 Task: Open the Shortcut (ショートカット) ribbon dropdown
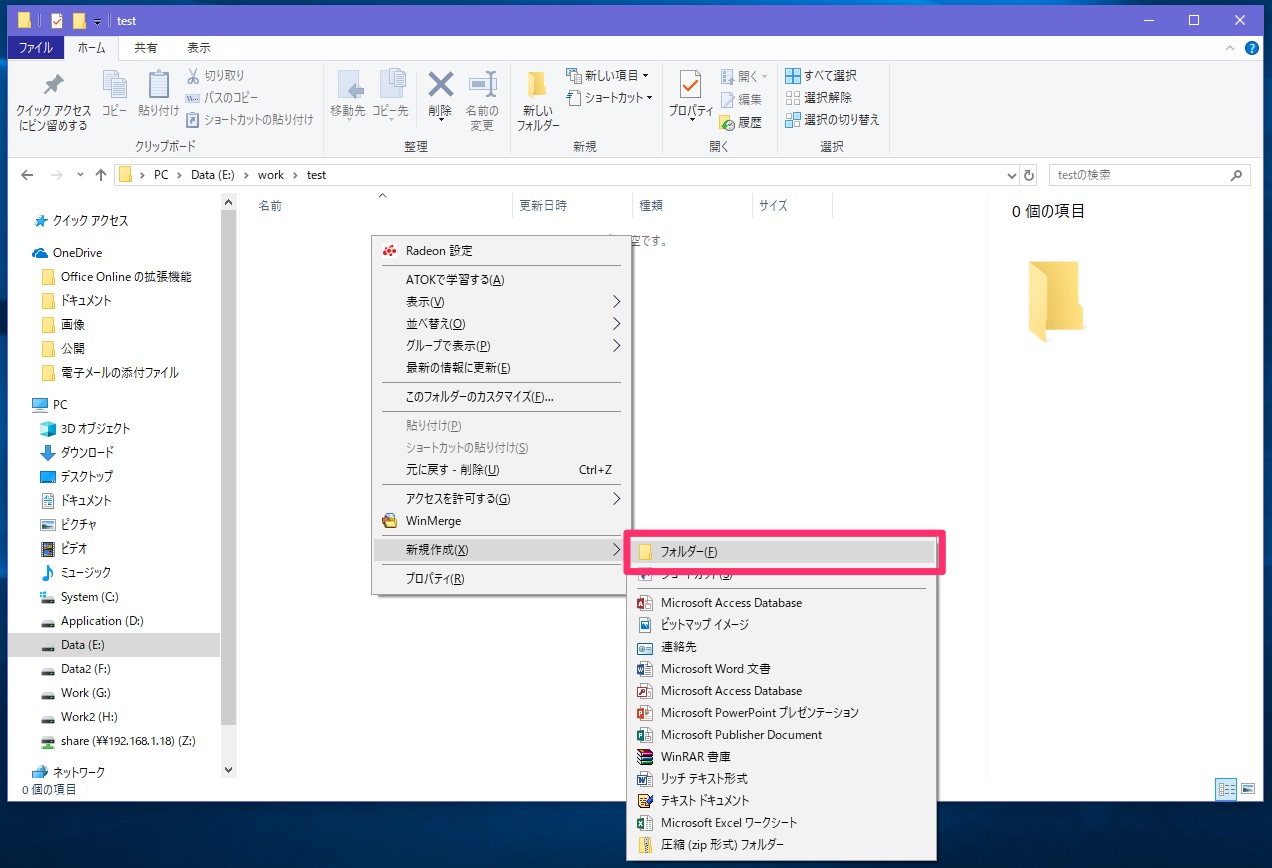coord(610,97)
